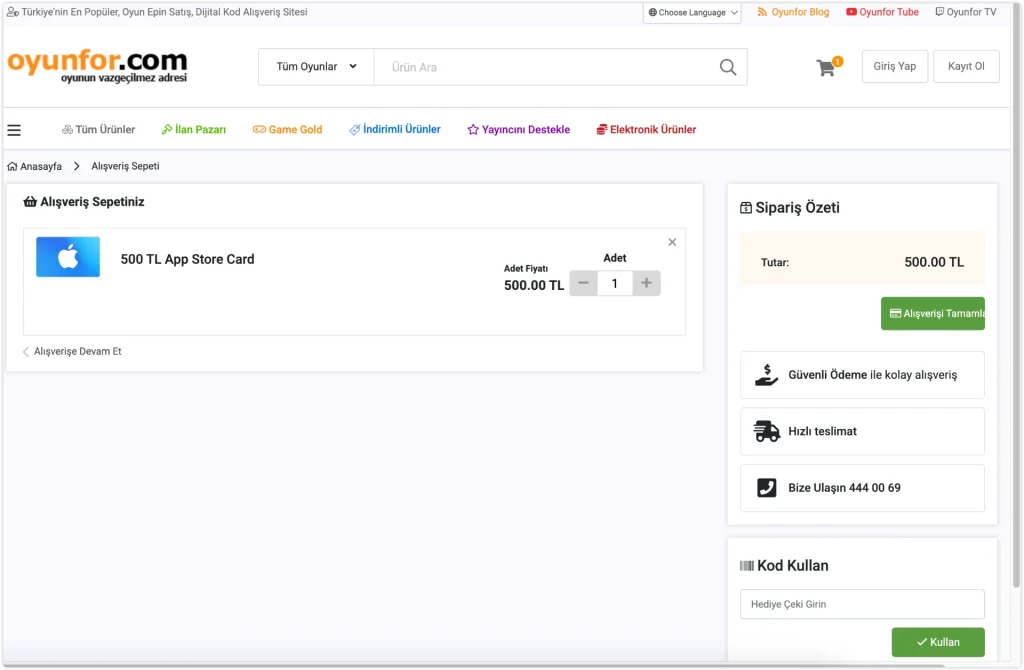Click the search magnifier icon

[x=728, y=67]
